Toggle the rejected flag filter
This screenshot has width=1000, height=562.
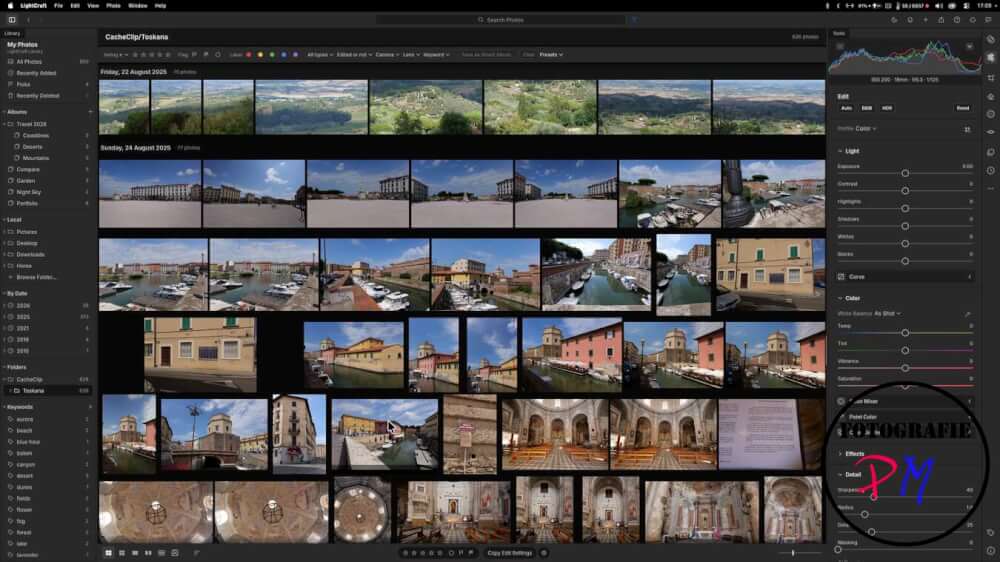[x=206, y=55]
